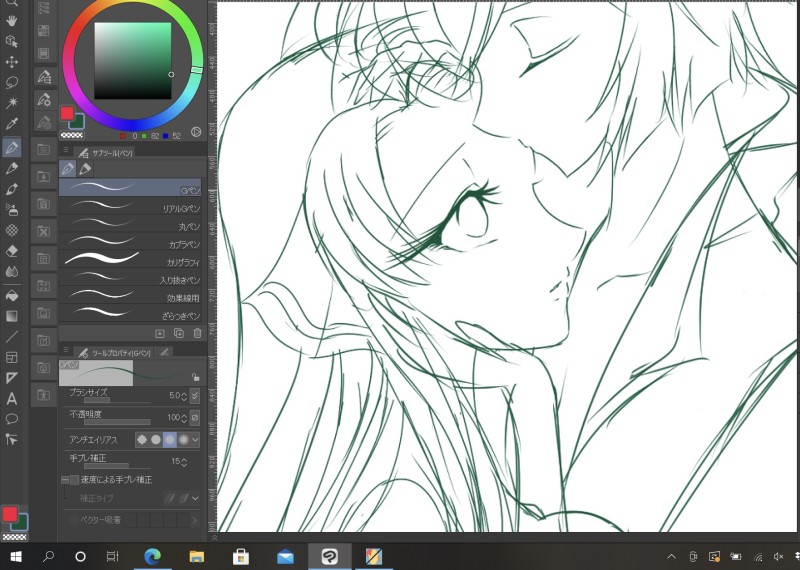The image size is (800, 570).
Task: Select the Eyedropper tool
Action: [x=12, y=124]
